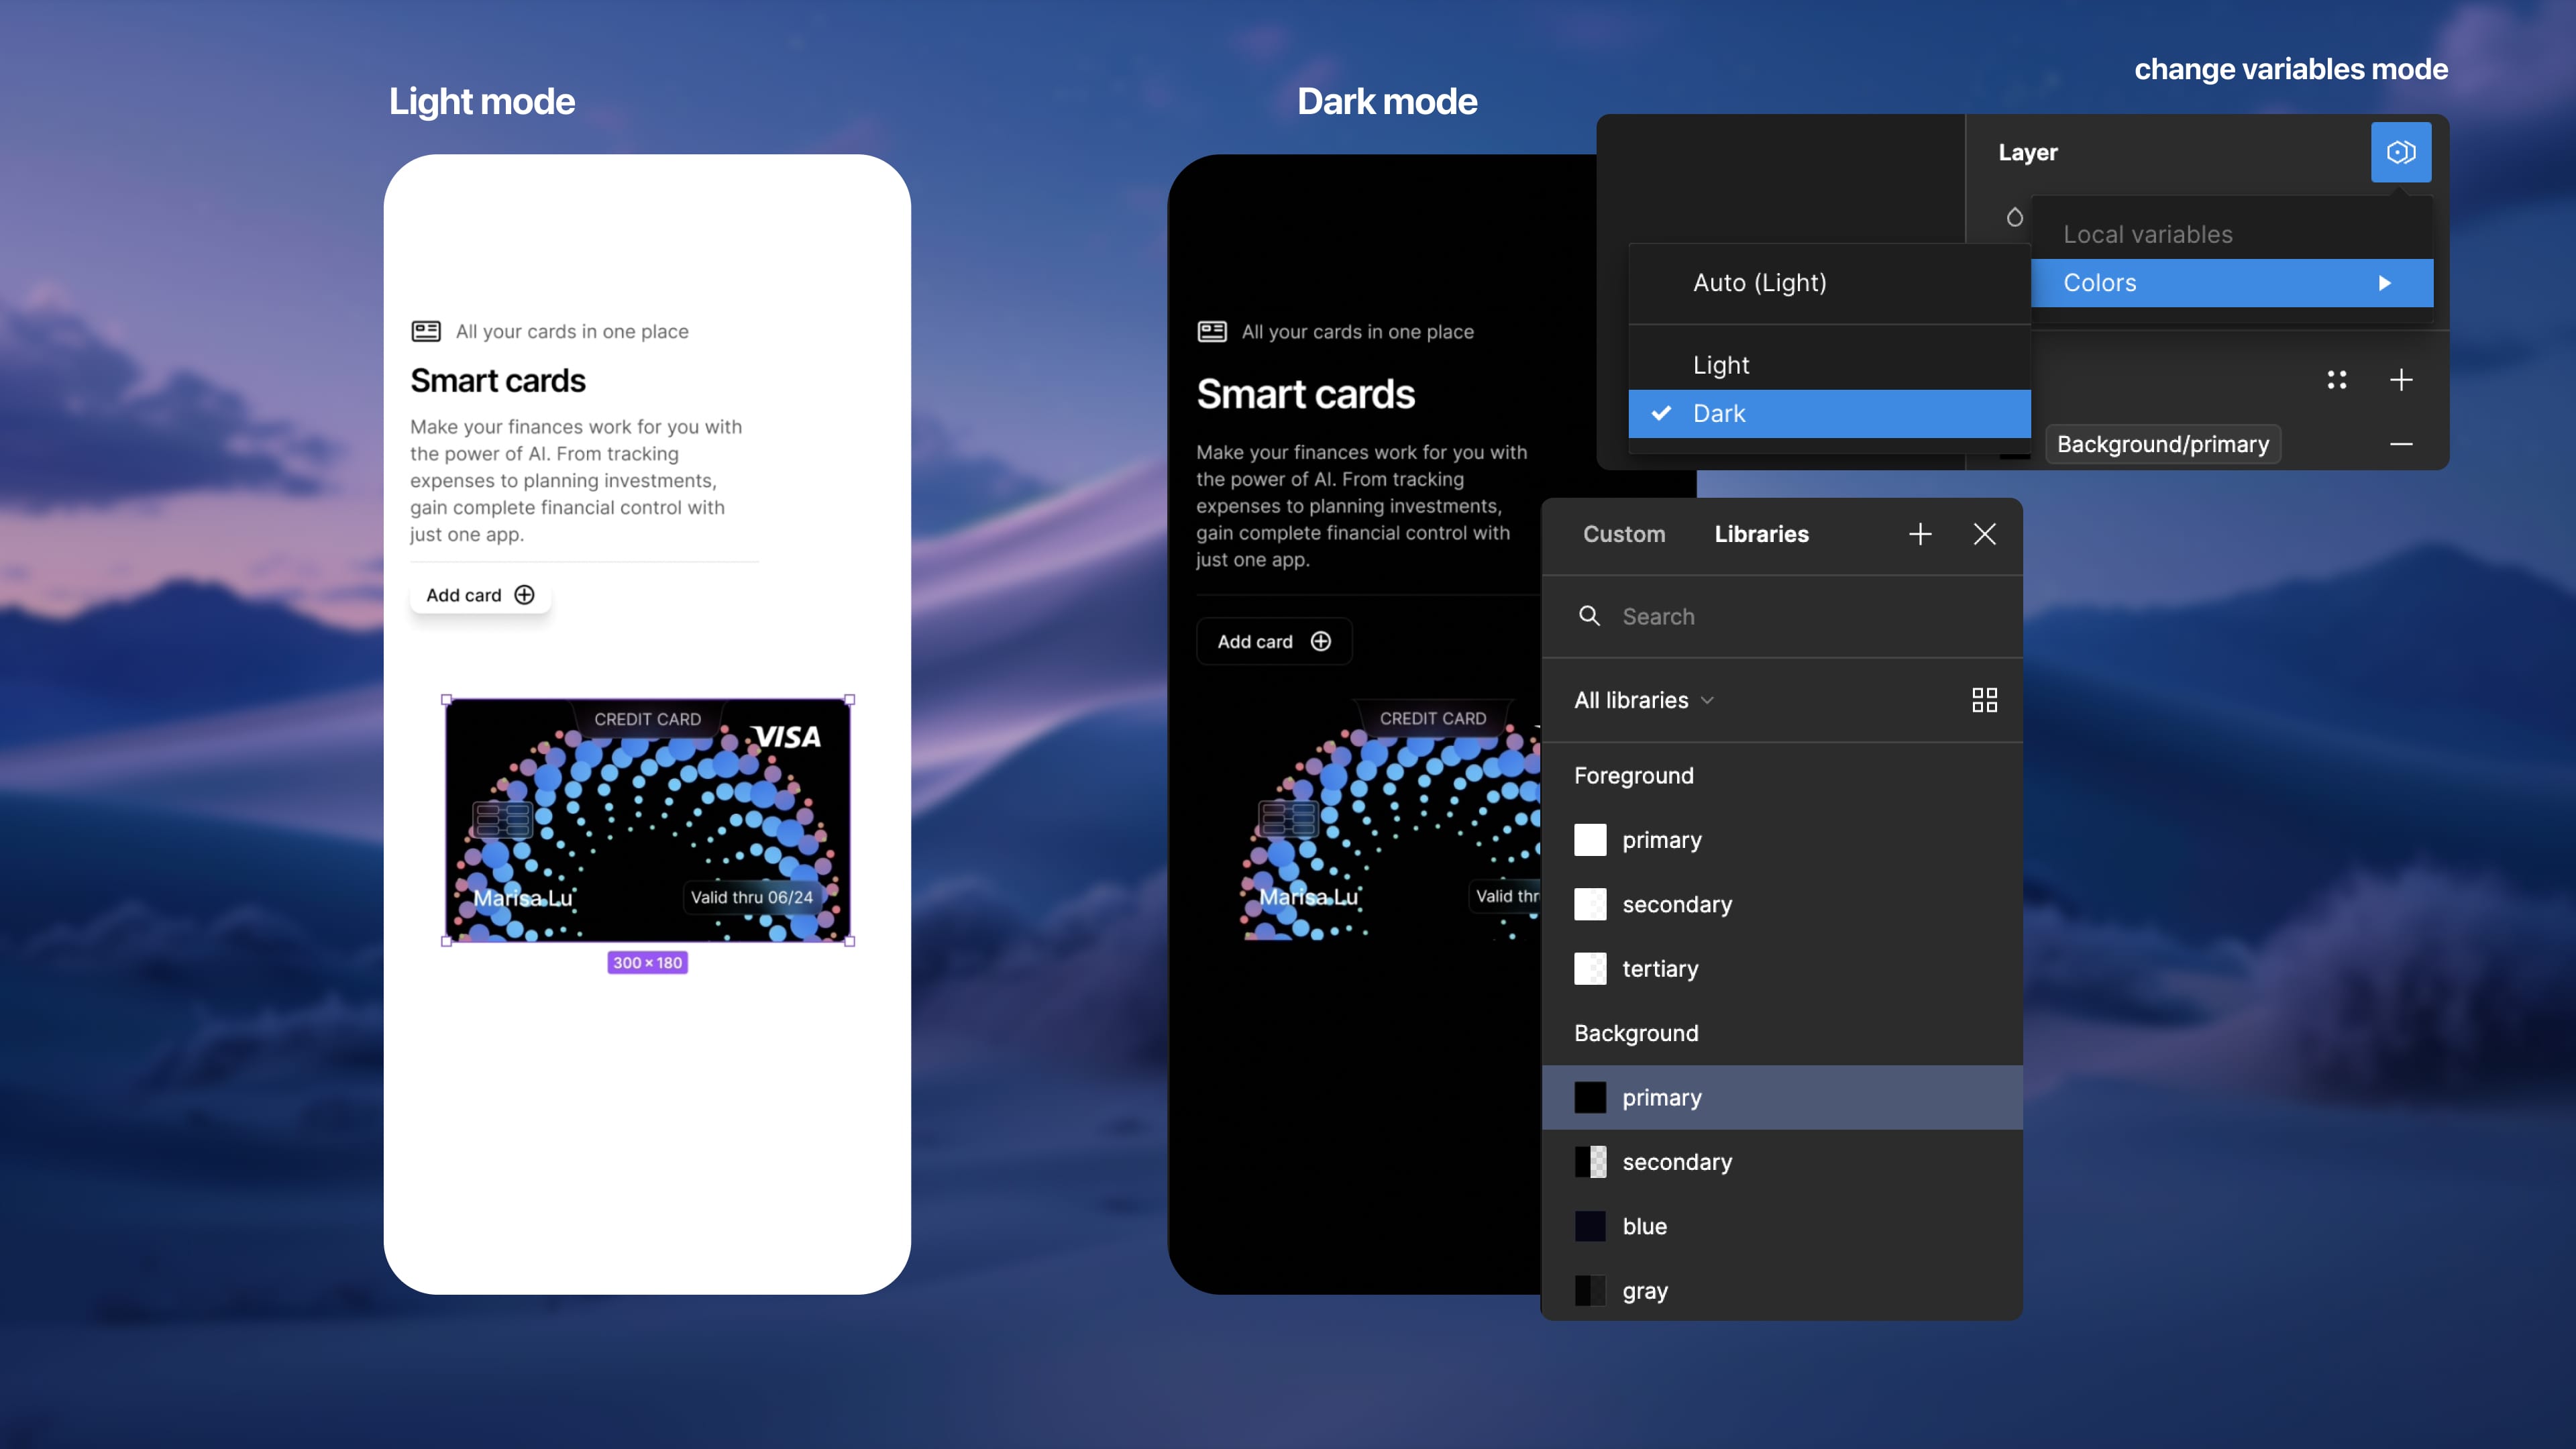2576x1449 pixels.
Task: Click the search magnifier icon in Libraries
Action: pyautogui.click(x=1590, y=616)
